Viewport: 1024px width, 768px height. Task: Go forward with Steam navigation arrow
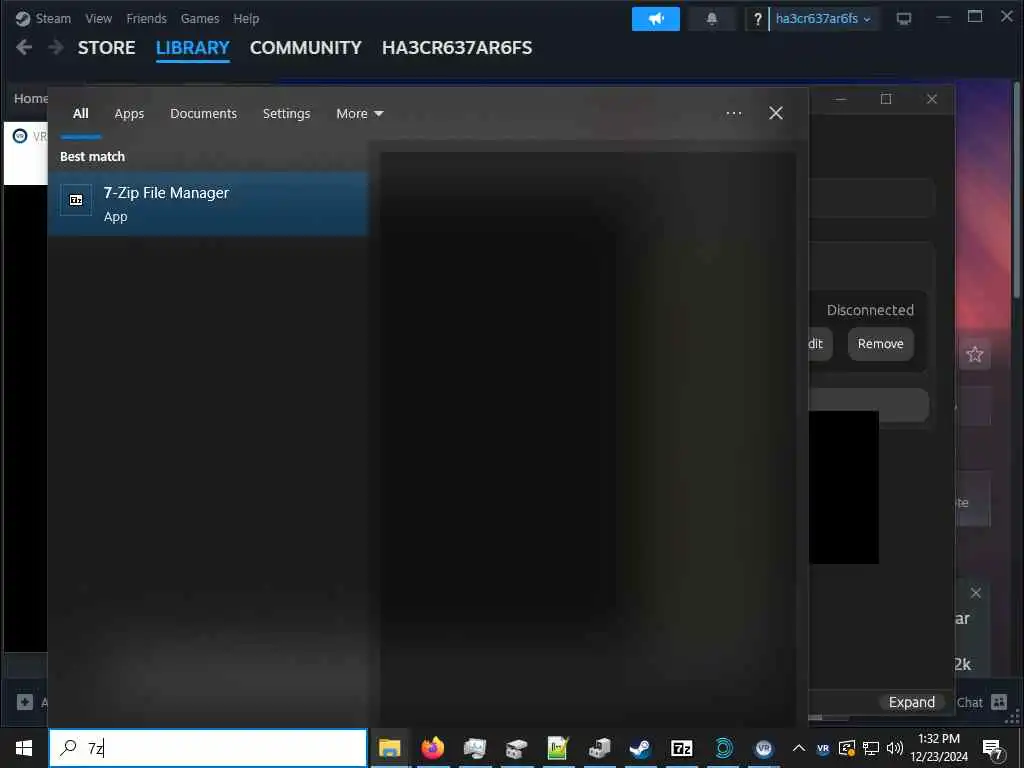click(x=56, y=47)
